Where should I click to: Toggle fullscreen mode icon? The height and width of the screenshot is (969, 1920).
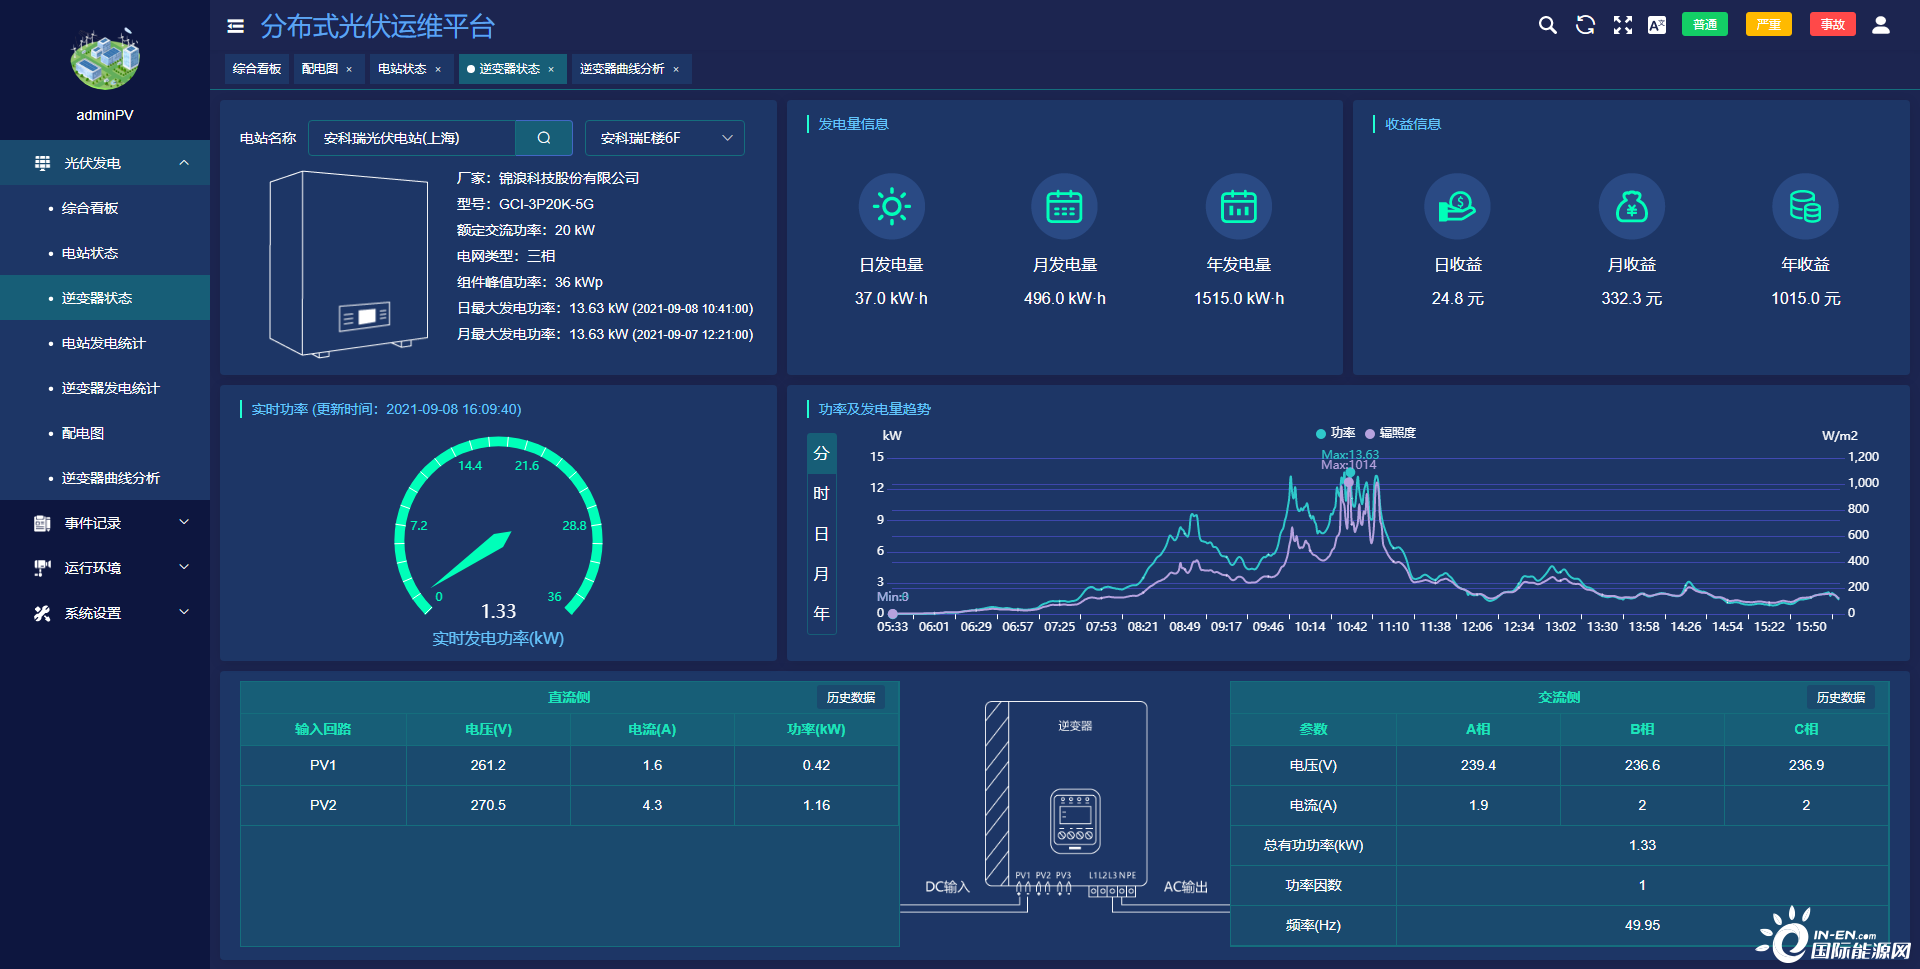click(1622, 25)
